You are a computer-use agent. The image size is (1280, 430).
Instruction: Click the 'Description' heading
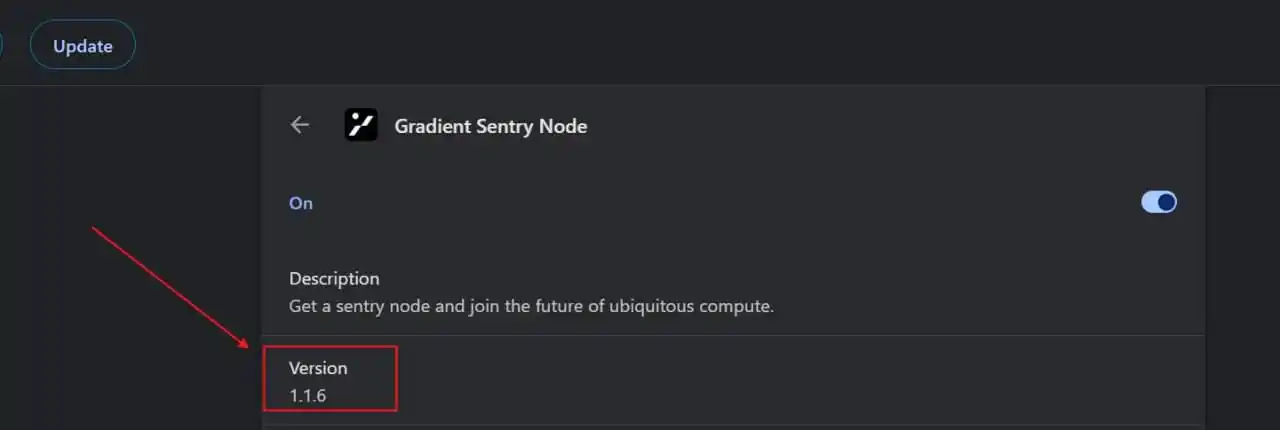tap(334, 278)
